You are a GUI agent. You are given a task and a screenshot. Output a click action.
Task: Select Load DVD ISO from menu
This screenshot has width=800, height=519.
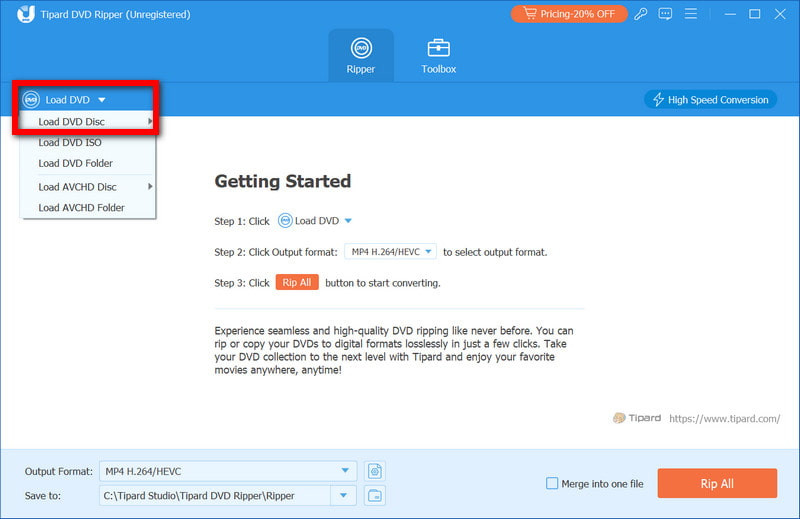(x=70, y=143)
